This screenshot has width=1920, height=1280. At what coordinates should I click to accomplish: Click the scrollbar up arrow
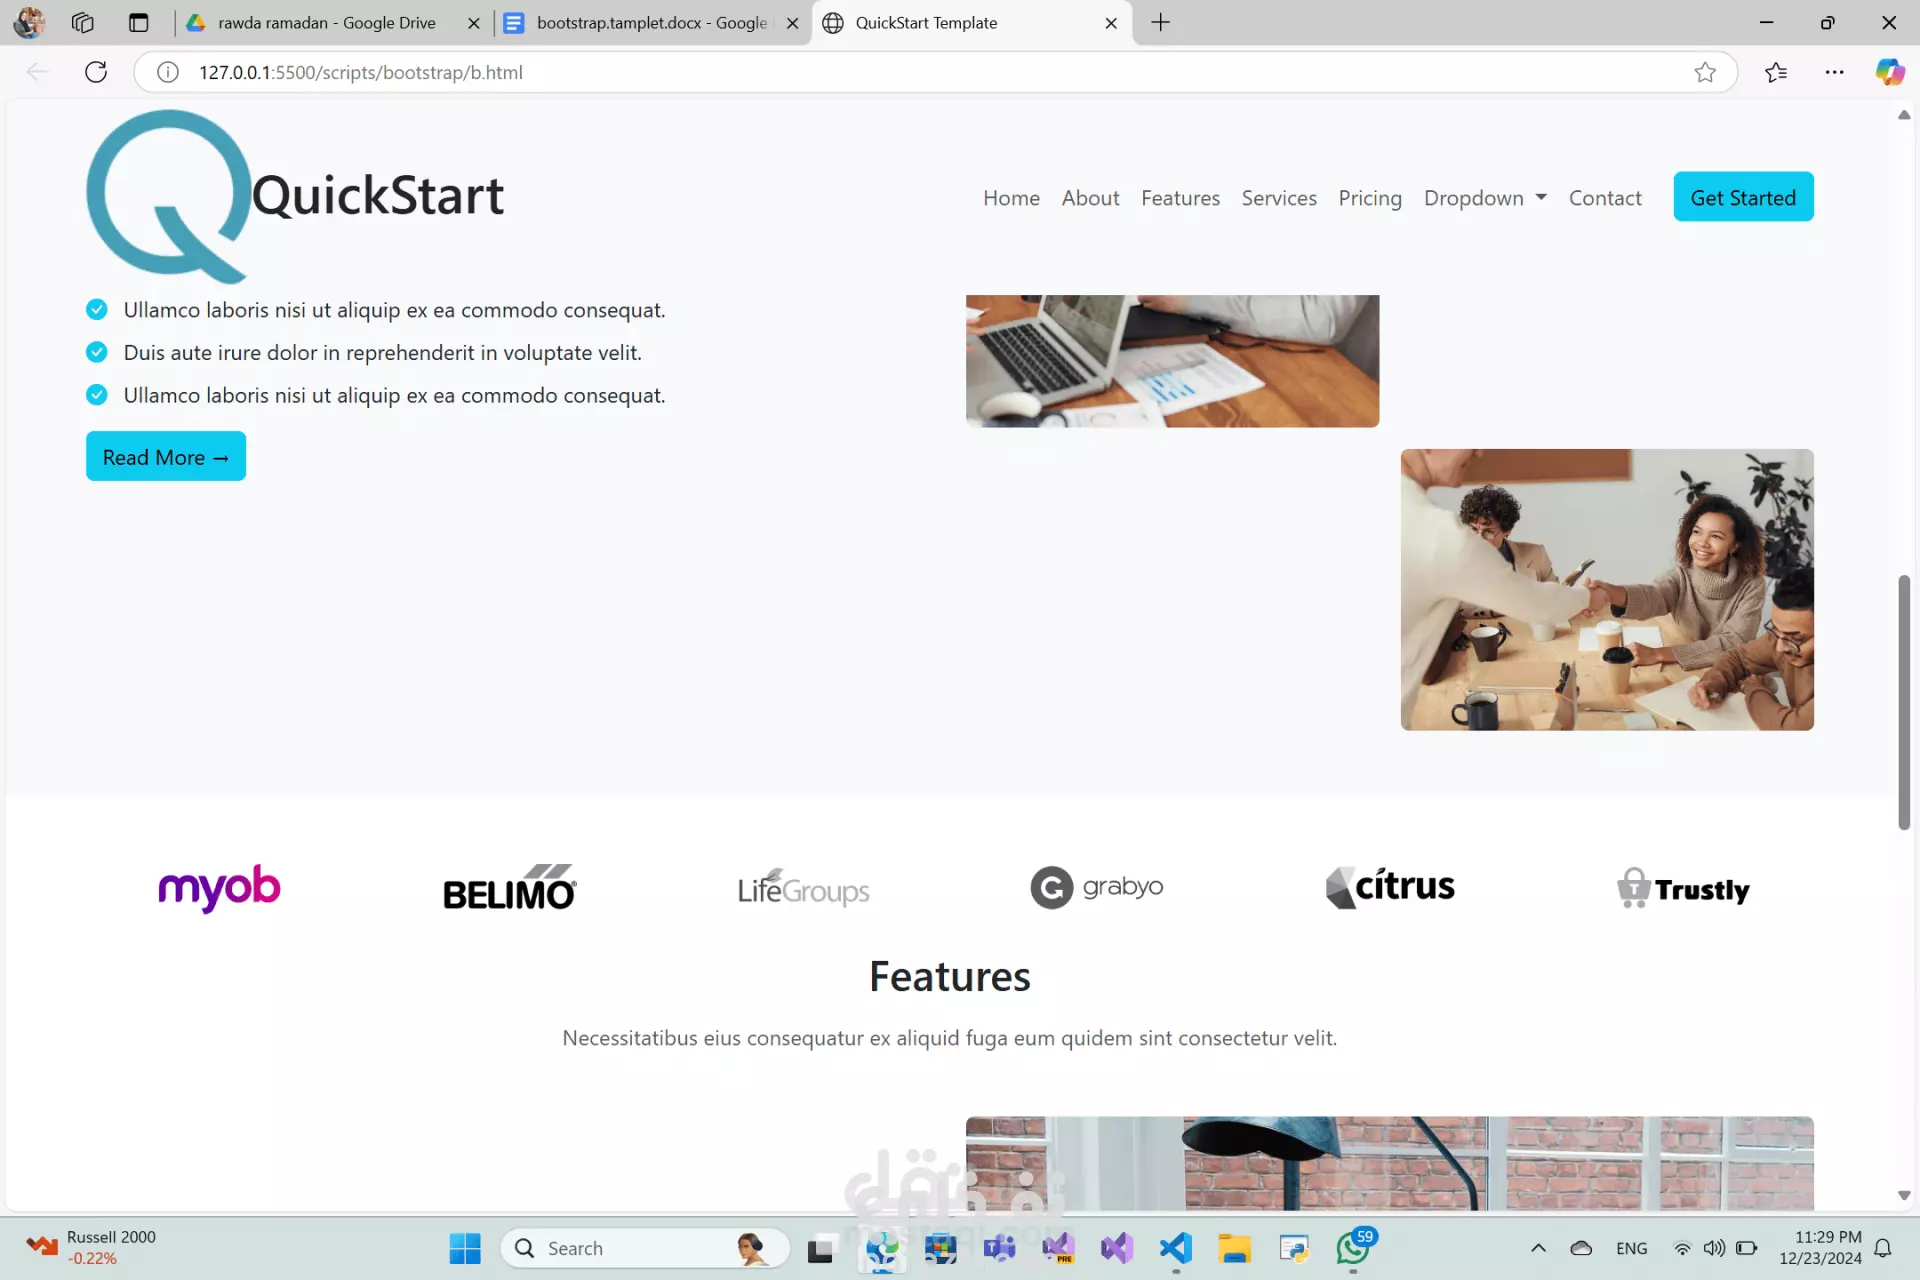(x=1904, y=115)
